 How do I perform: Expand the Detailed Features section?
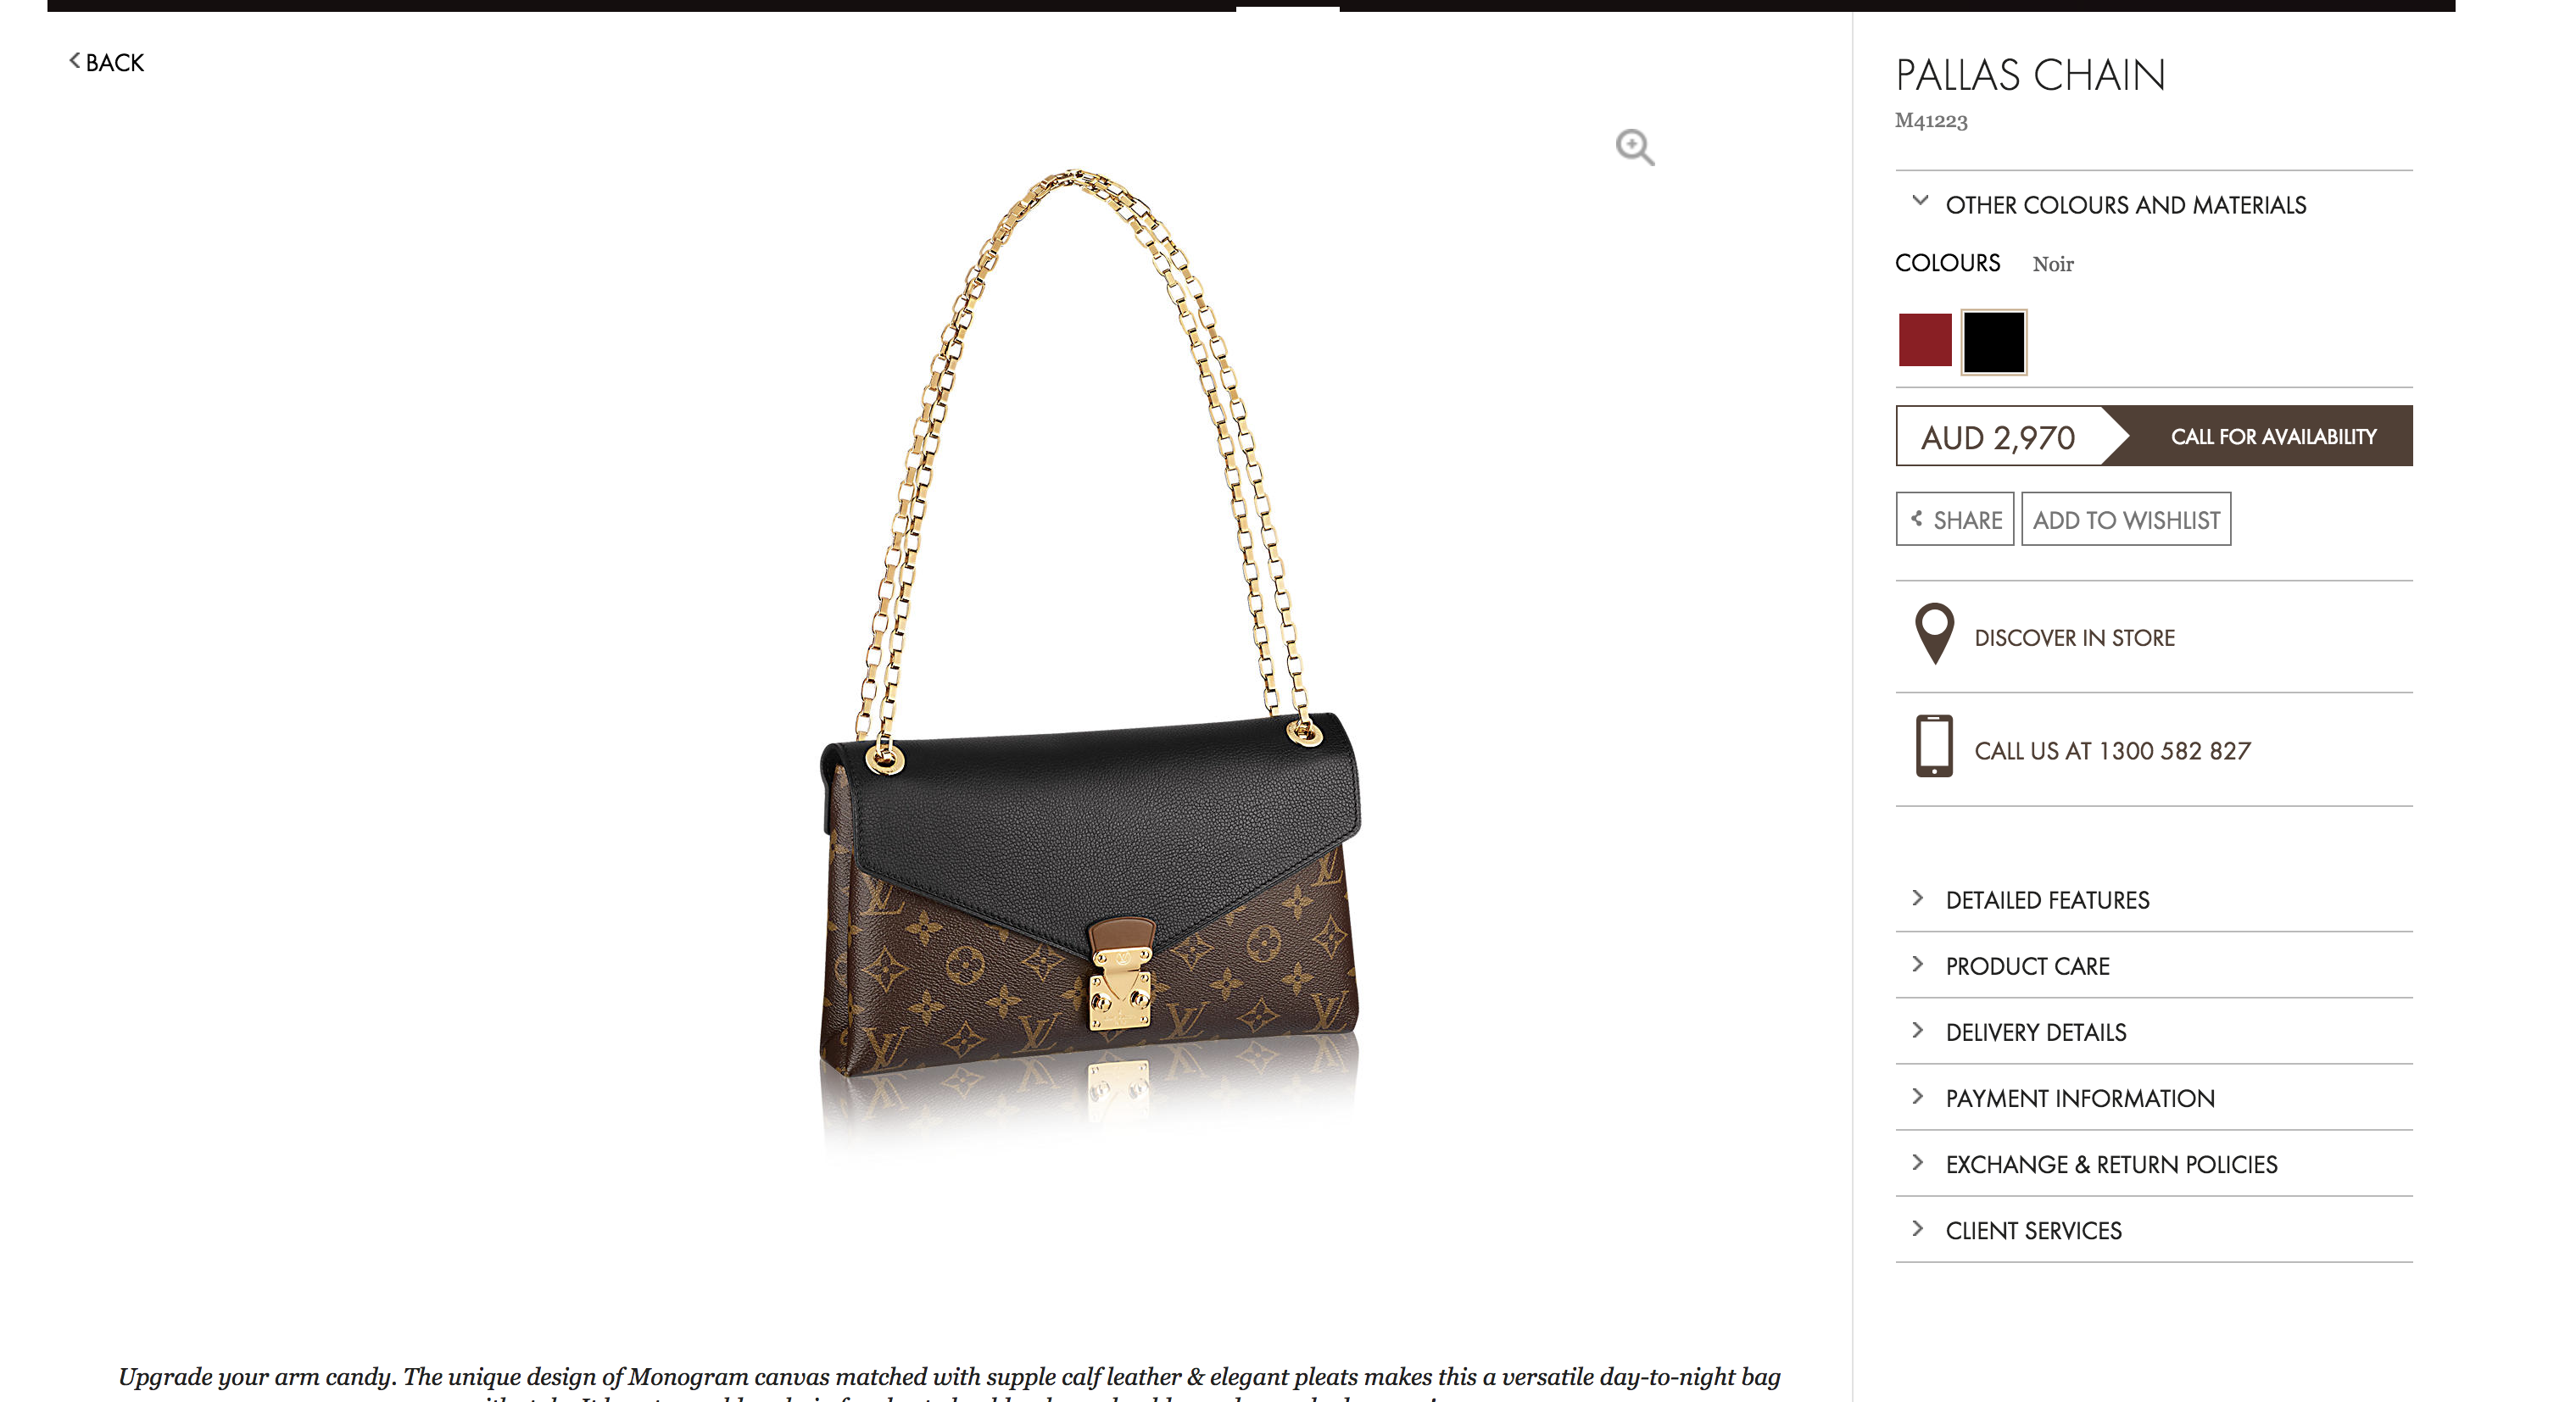[x=2154, y=899]
